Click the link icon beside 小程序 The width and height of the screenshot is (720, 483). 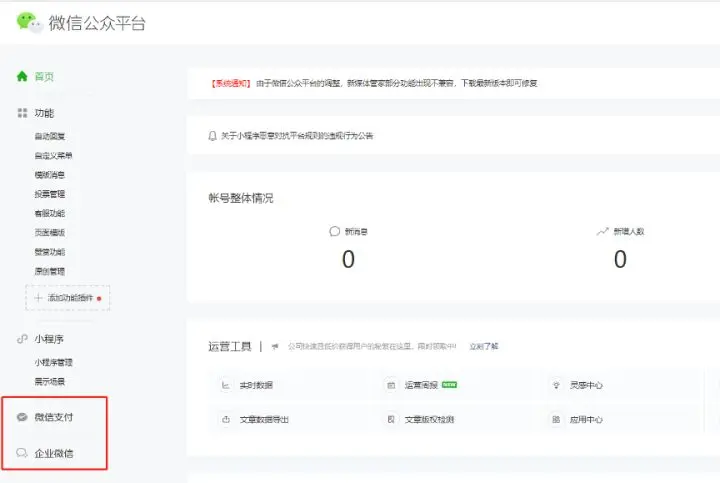coord(22,339)
